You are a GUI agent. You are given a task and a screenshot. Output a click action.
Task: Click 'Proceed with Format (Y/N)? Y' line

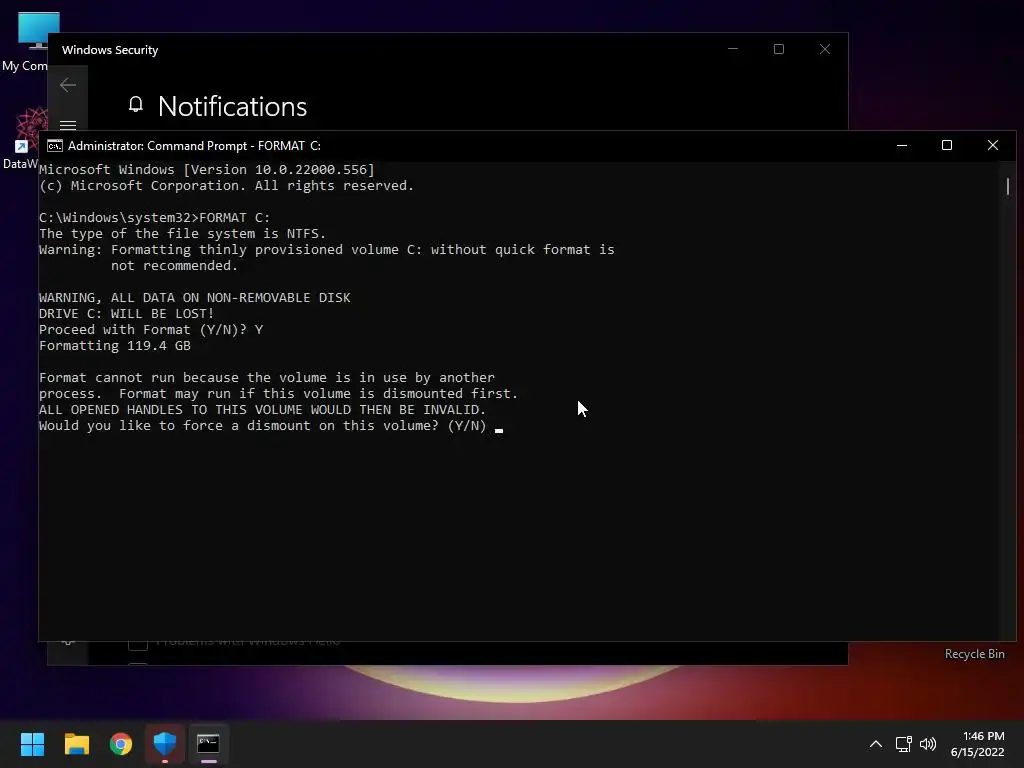coord(151,330)
